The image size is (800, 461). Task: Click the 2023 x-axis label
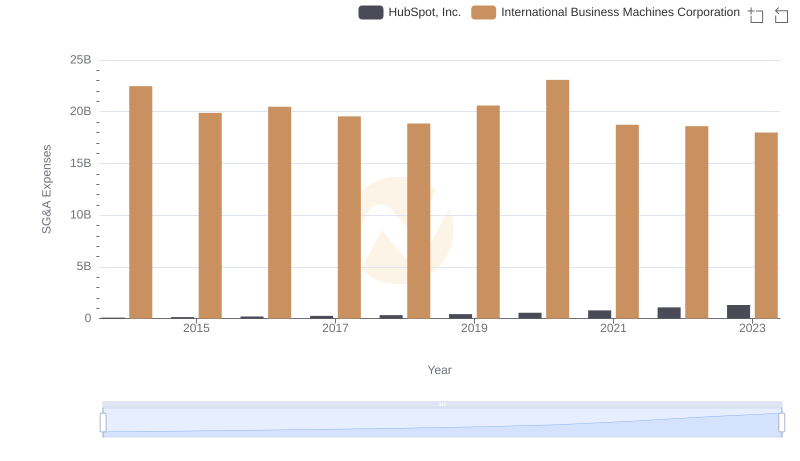pyautogui.click(x=752, y=328)
